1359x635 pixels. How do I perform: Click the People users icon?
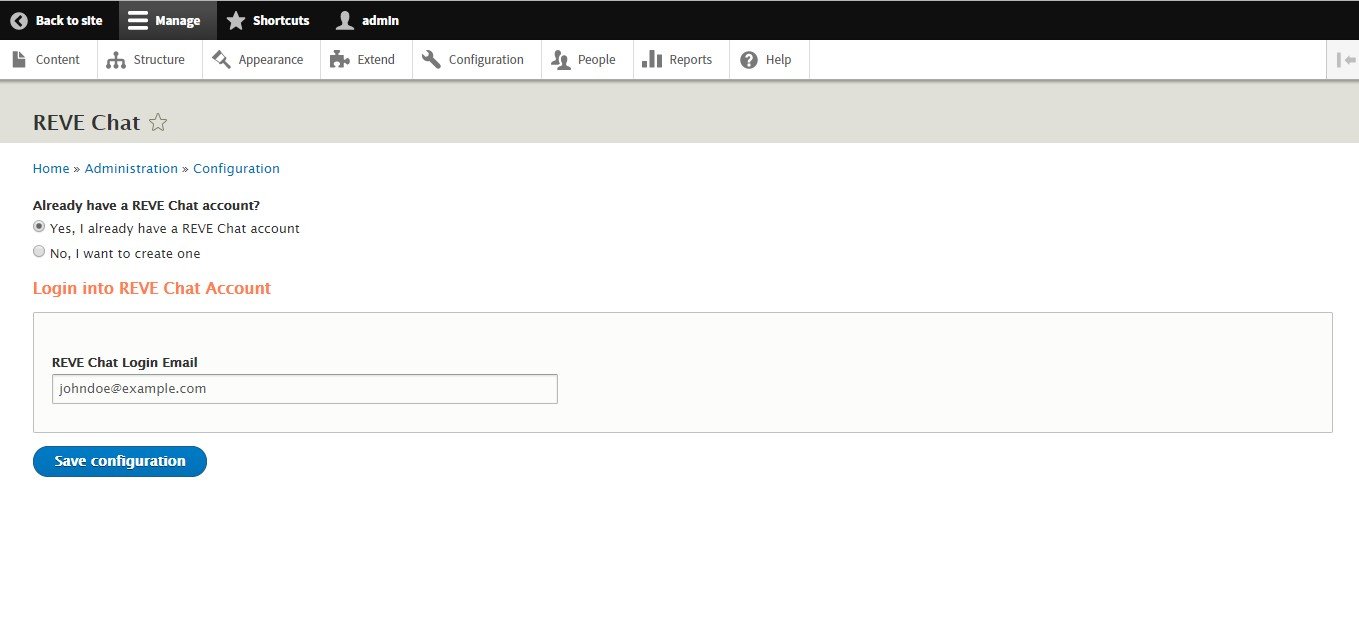click(560, 60)
